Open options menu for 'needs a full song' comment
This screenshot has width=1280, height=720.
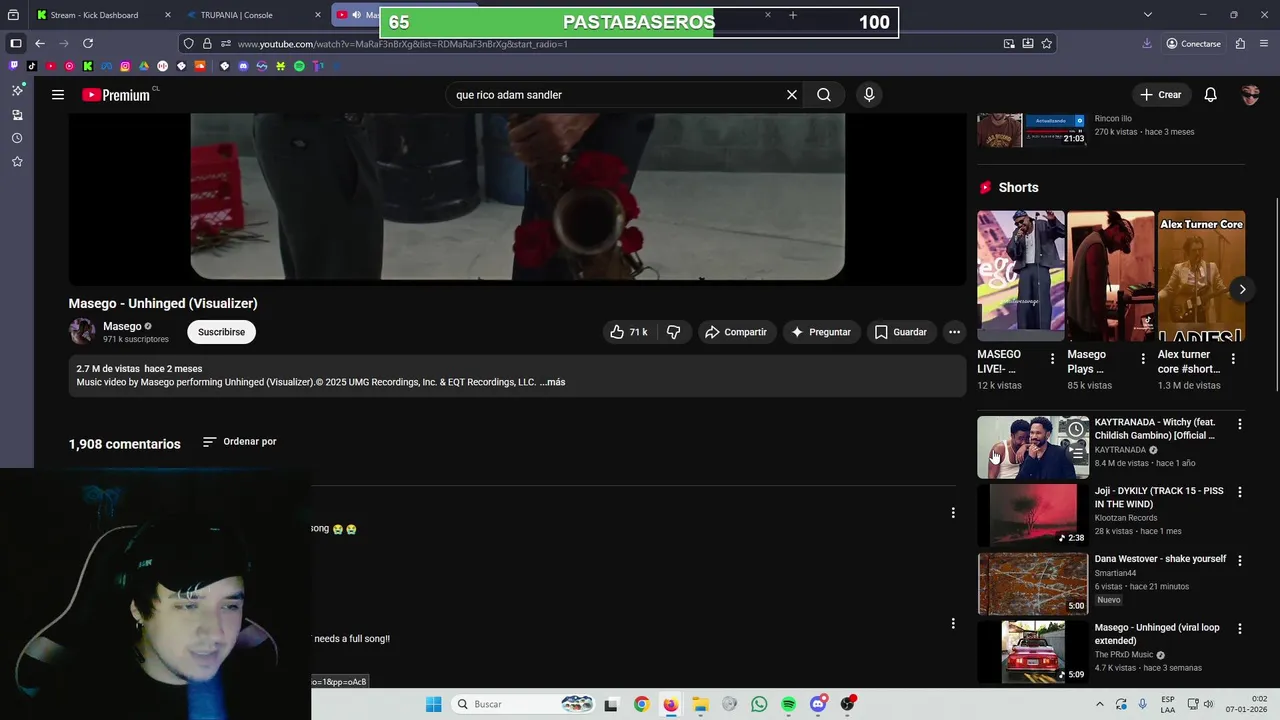pos(952,623)
